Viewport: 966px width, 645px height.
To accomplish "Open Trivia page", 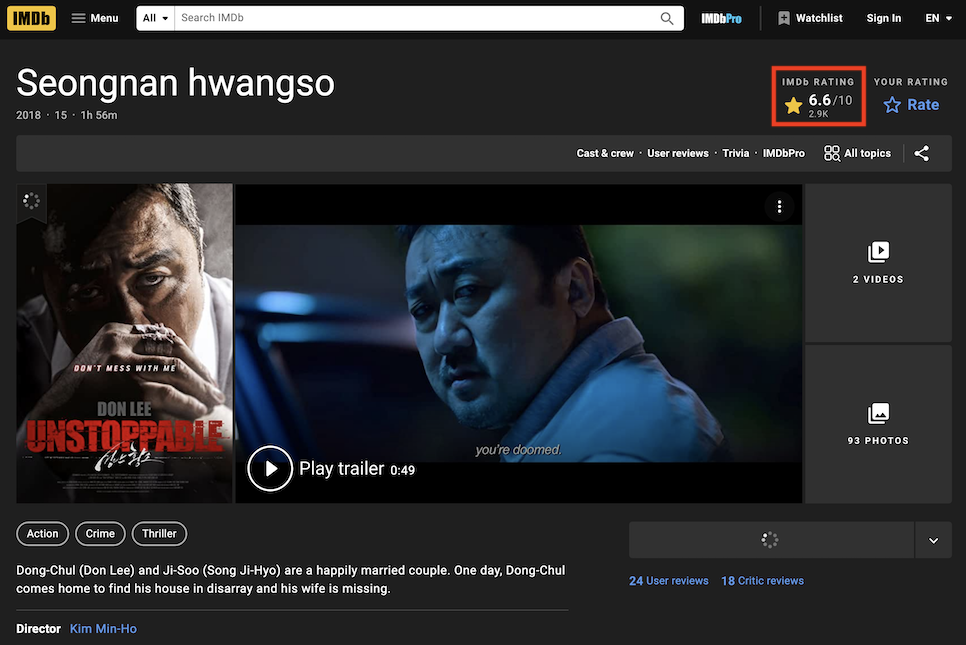I will coord(736,153).
